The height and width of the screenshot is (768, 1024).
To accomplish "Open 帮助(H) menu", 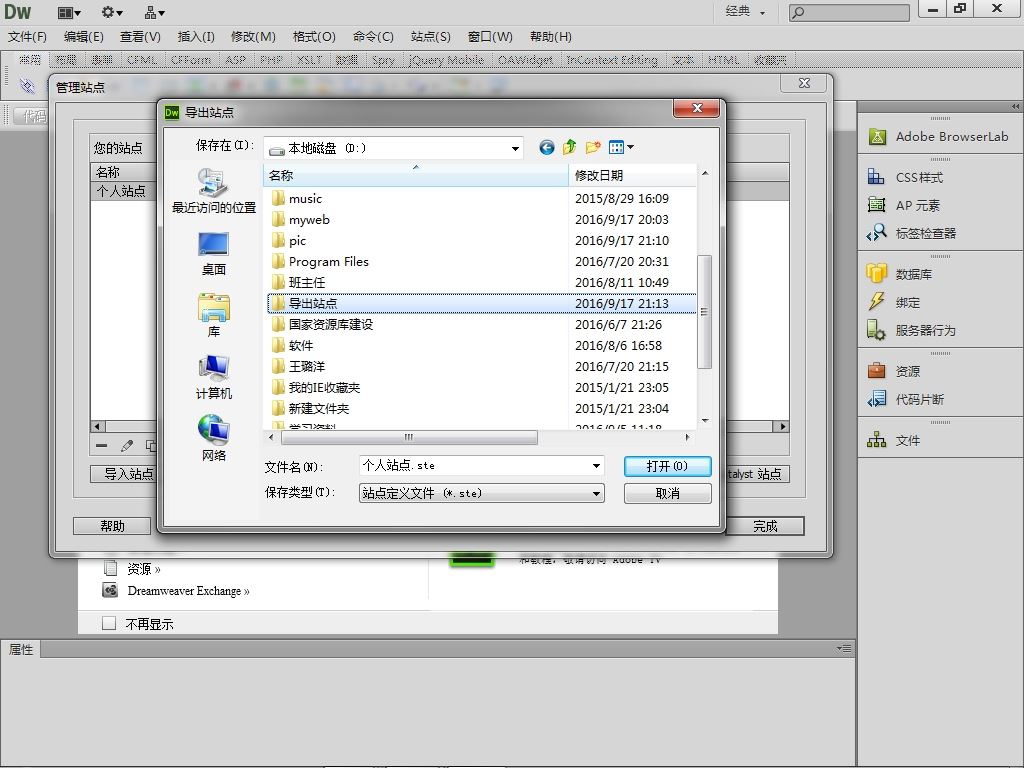I will coord(551,37).
